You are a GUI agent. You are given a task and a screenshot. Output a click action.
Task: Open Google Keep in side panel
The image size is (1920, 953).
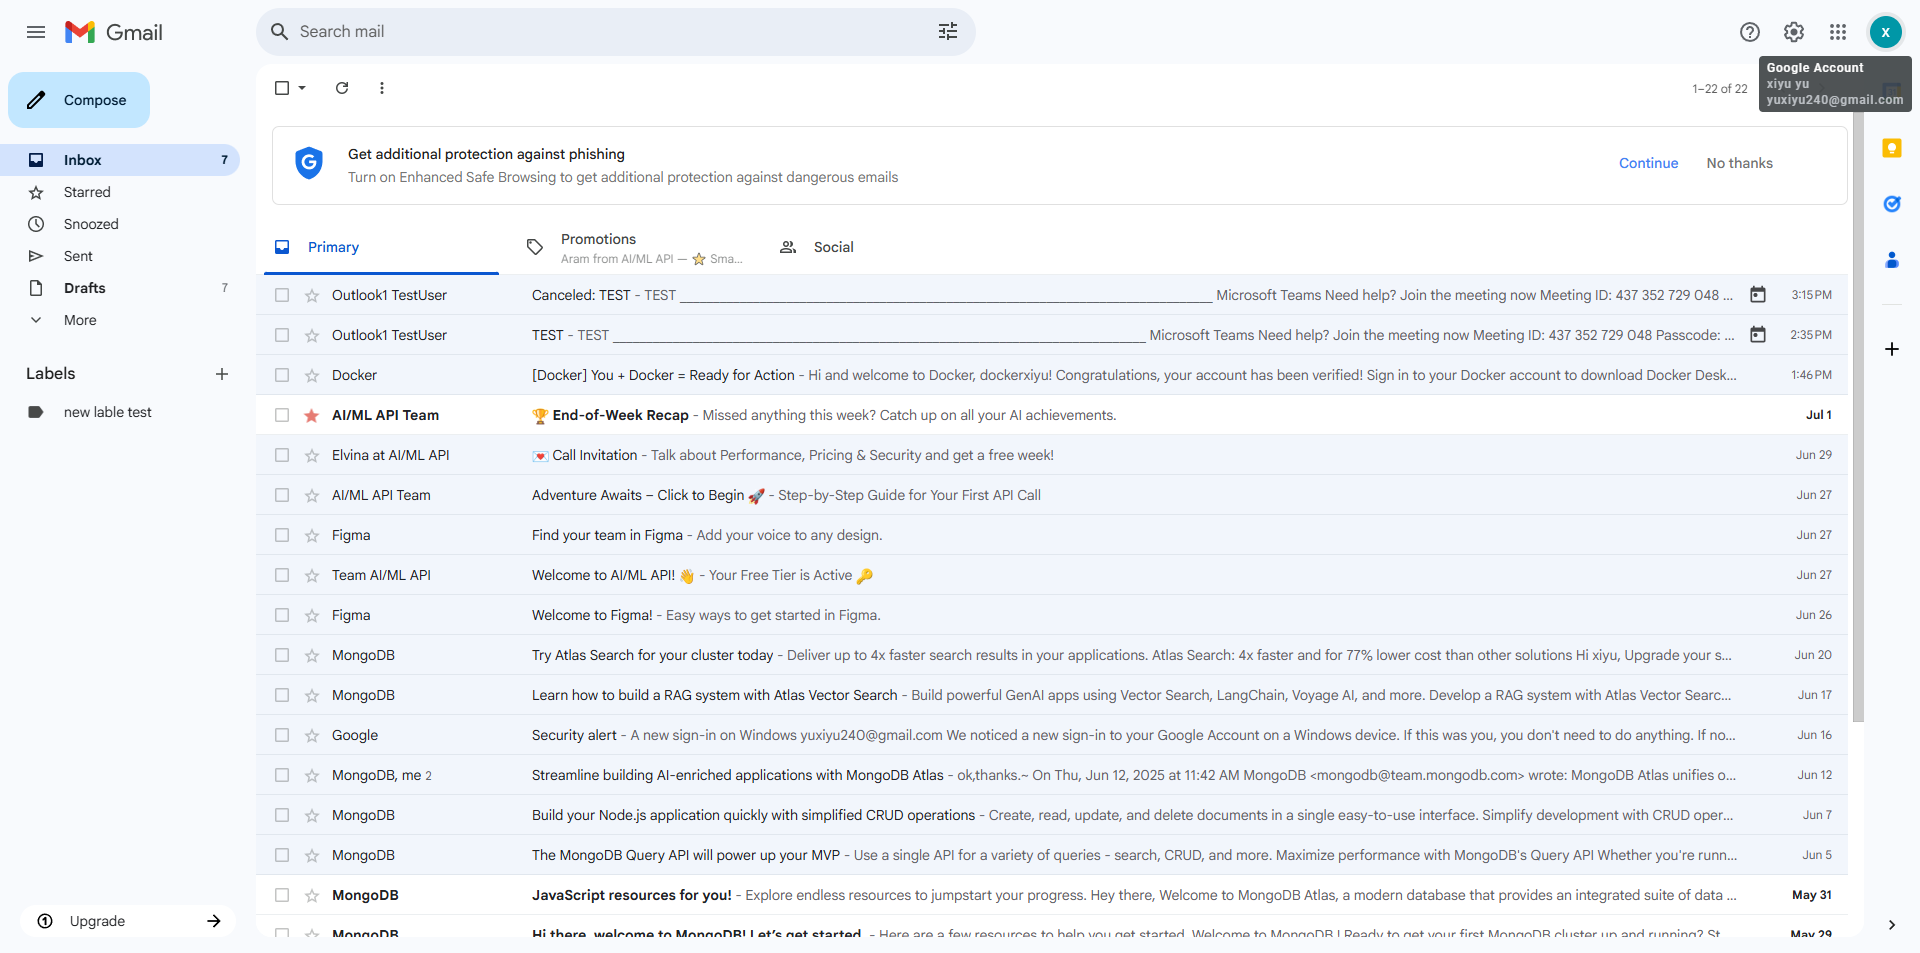click(x=1891, y=148)
